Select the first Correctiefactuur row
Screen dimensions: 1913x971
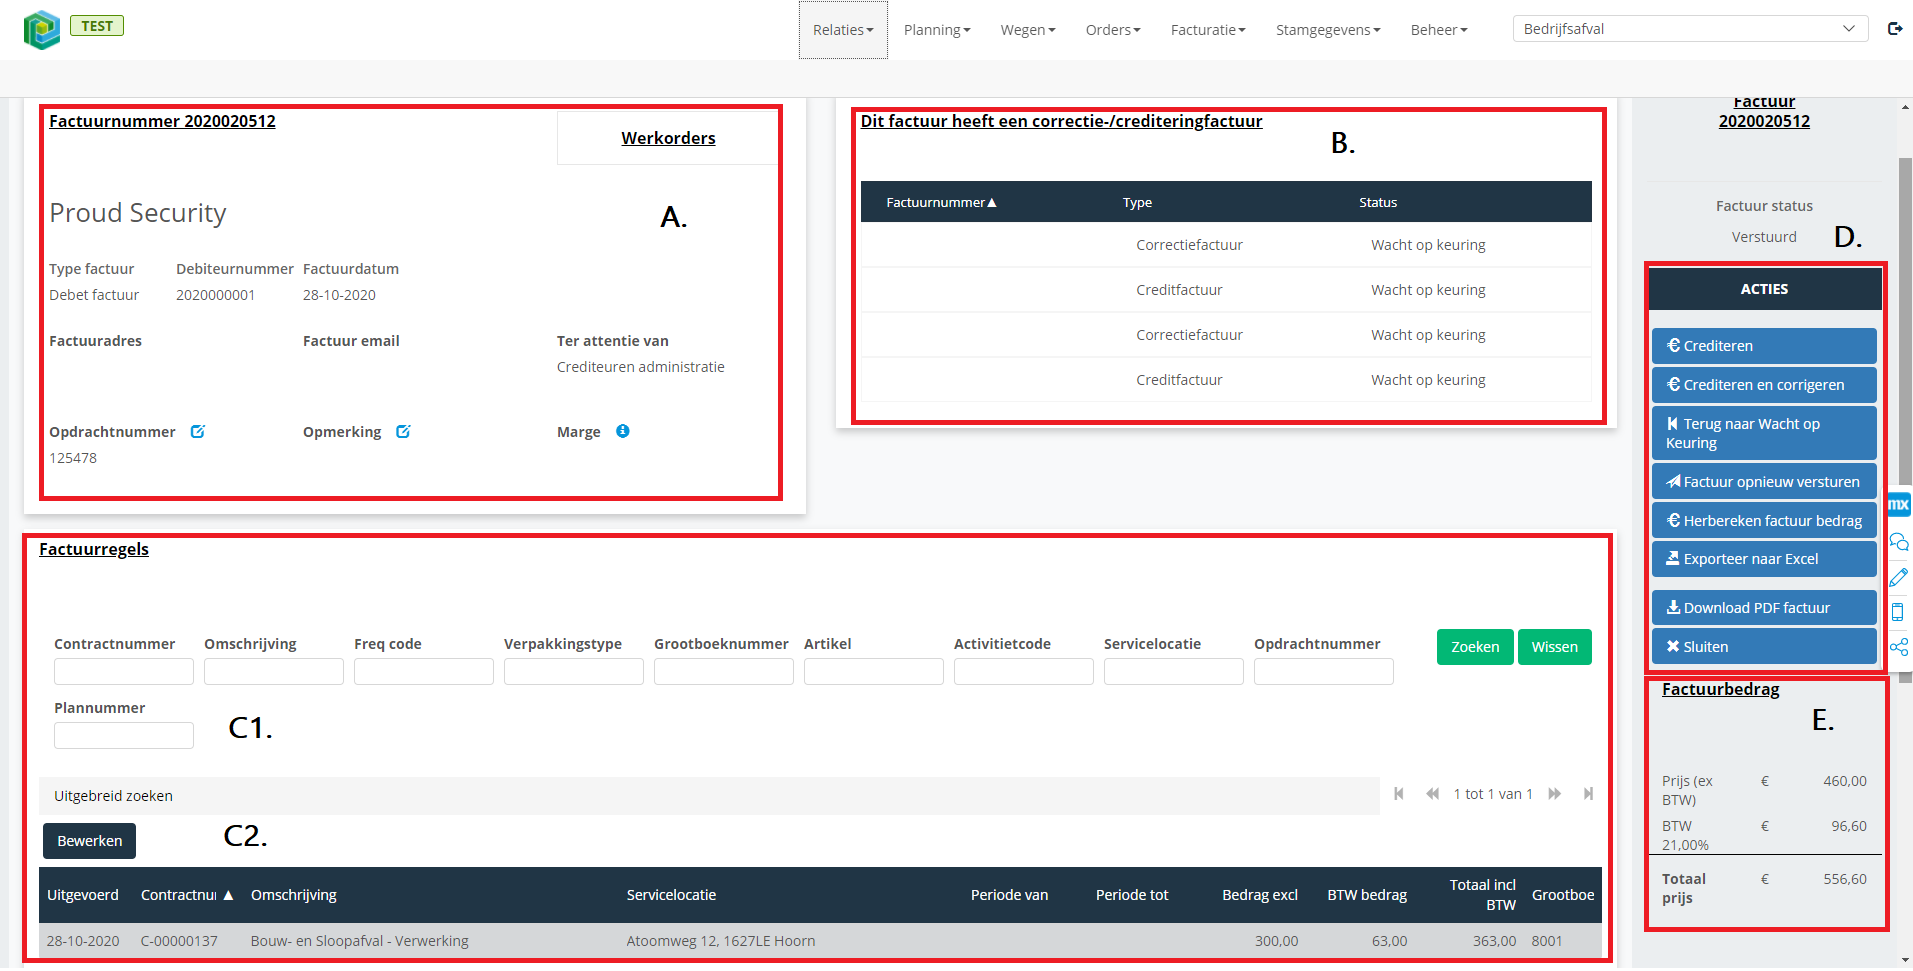[1226, 245]
